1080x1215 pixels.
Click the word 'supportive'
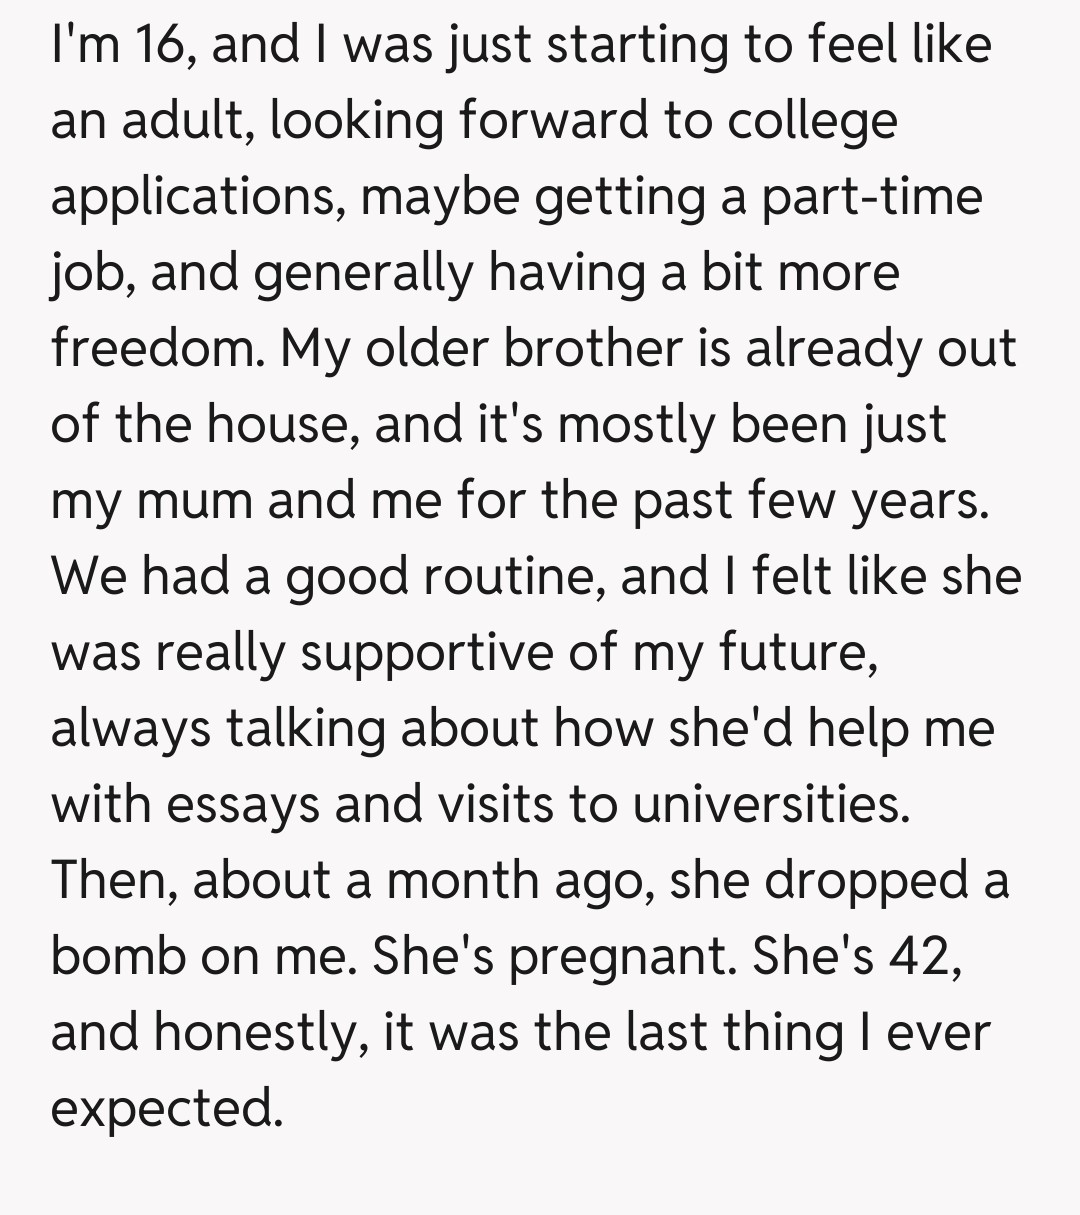(424, 653)
